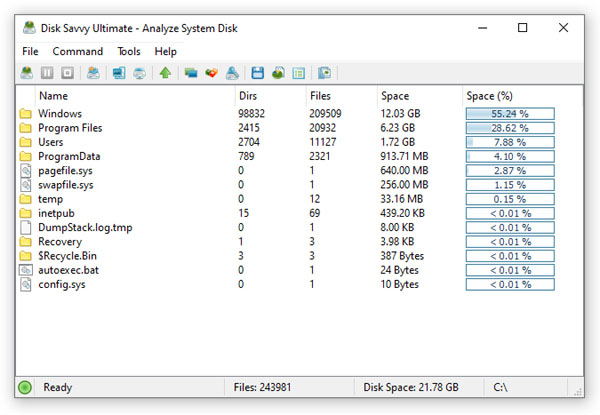Image resolution: width=600 pixels, height=415 pixels.
Task: Click the DumpStack.log.tmp file icon
Action: coord(26,228)
